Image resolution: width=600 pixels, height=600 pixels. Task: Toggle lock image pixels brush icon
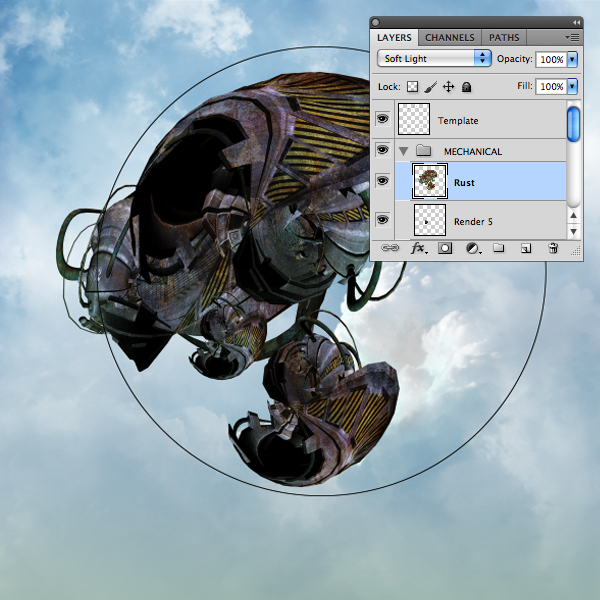(x=430, y=87)
